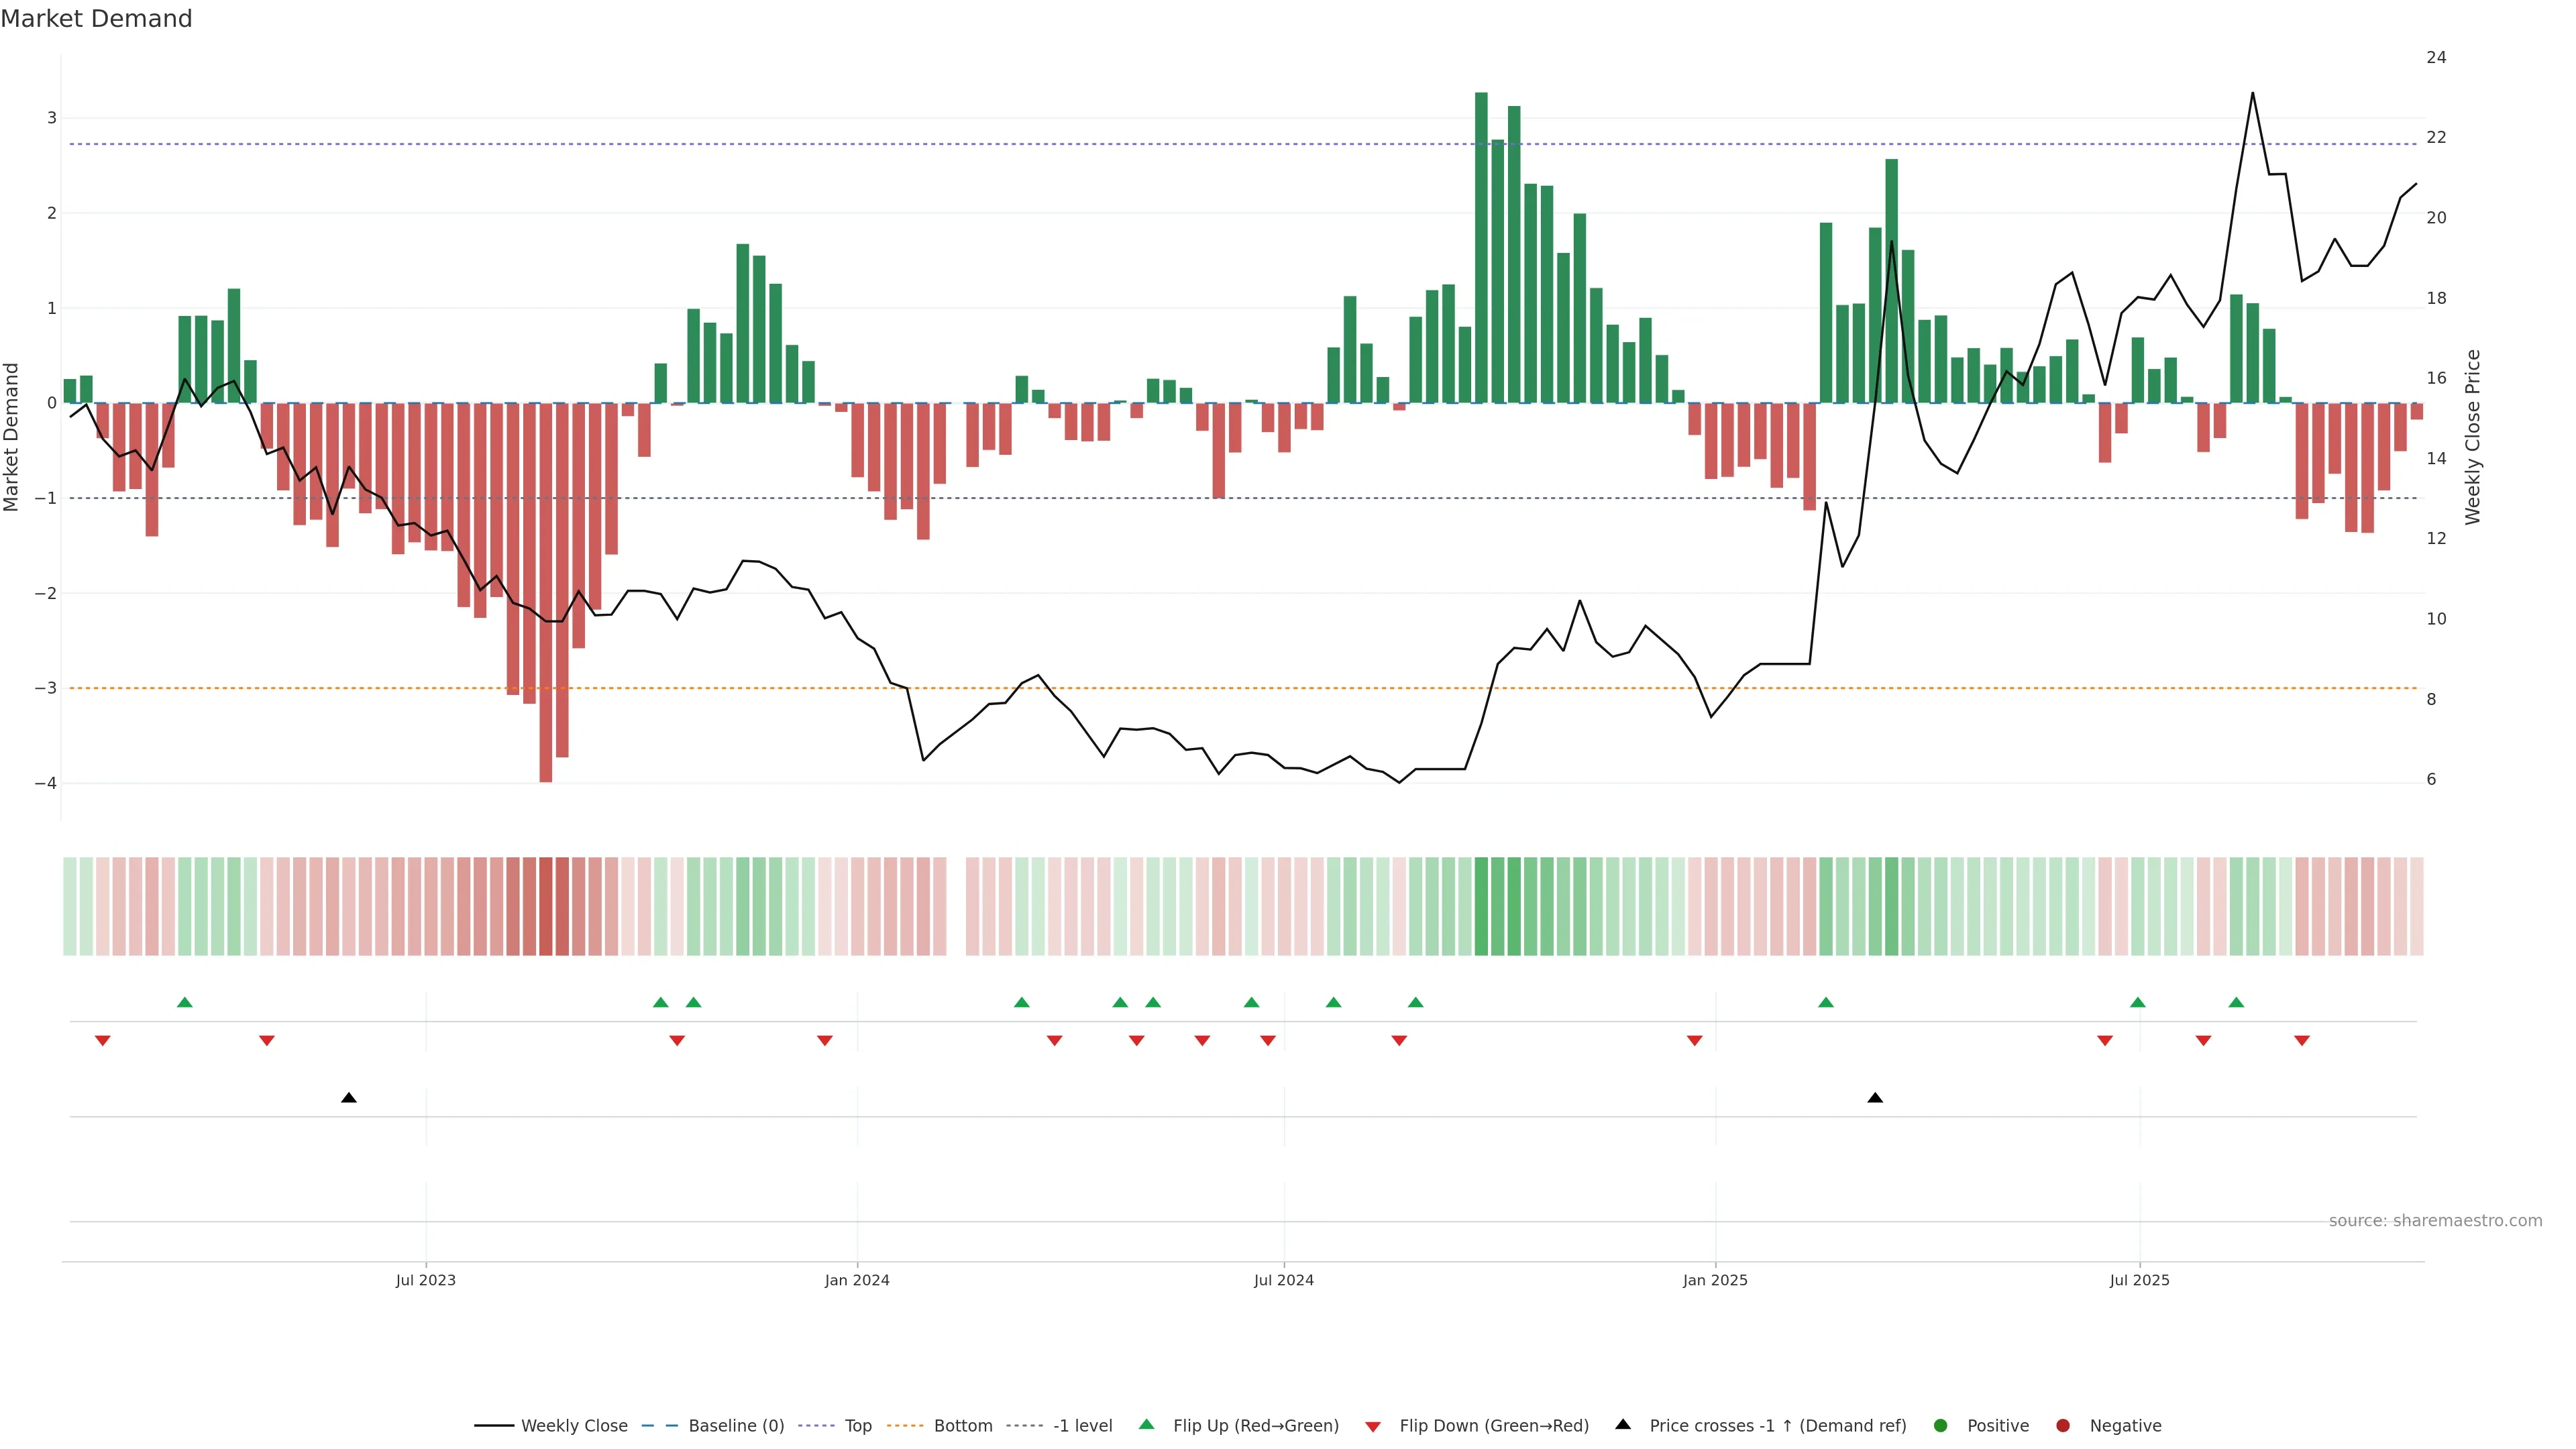Click the first green flip-up triangle marker
This screenshot has height=1449, width=2576.
tap(184, 1002)
